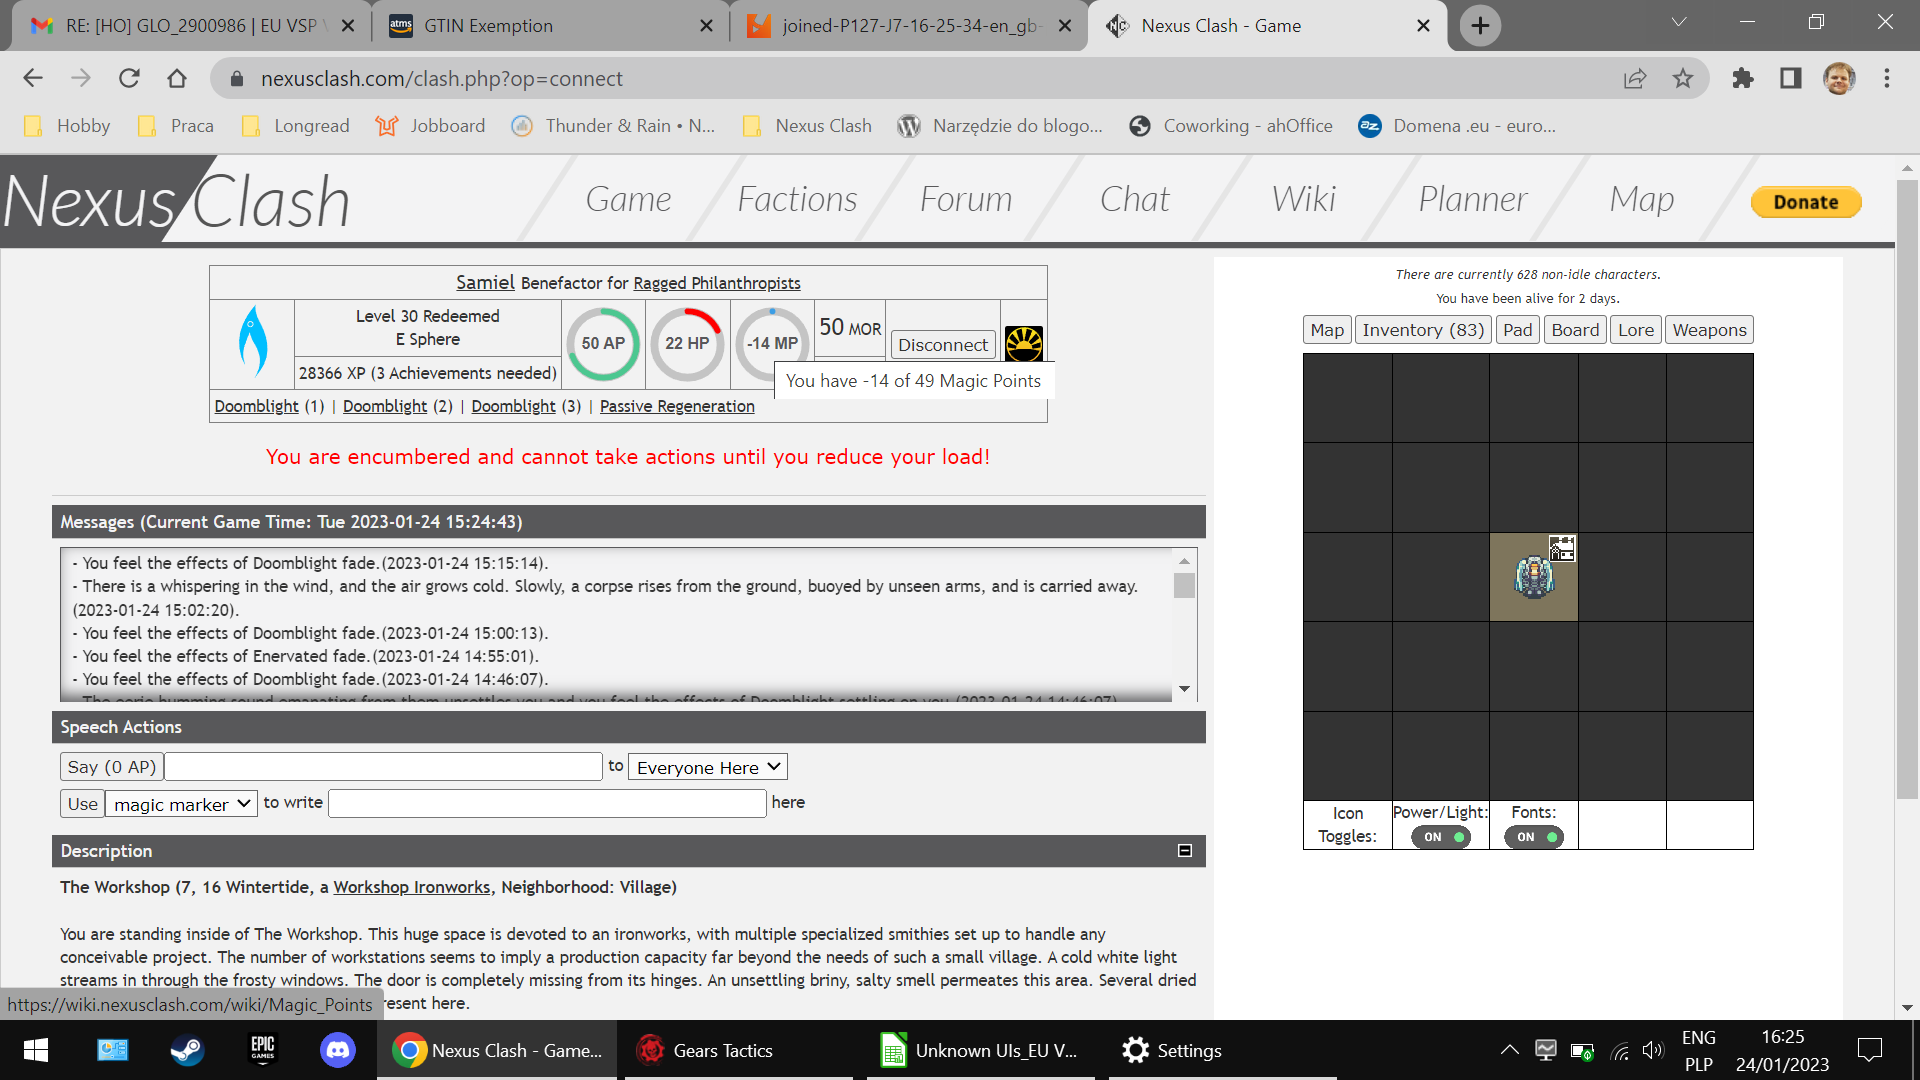Go to browser home page
This screenshot has height=1080, width=1920.
[x=177, y=78]
